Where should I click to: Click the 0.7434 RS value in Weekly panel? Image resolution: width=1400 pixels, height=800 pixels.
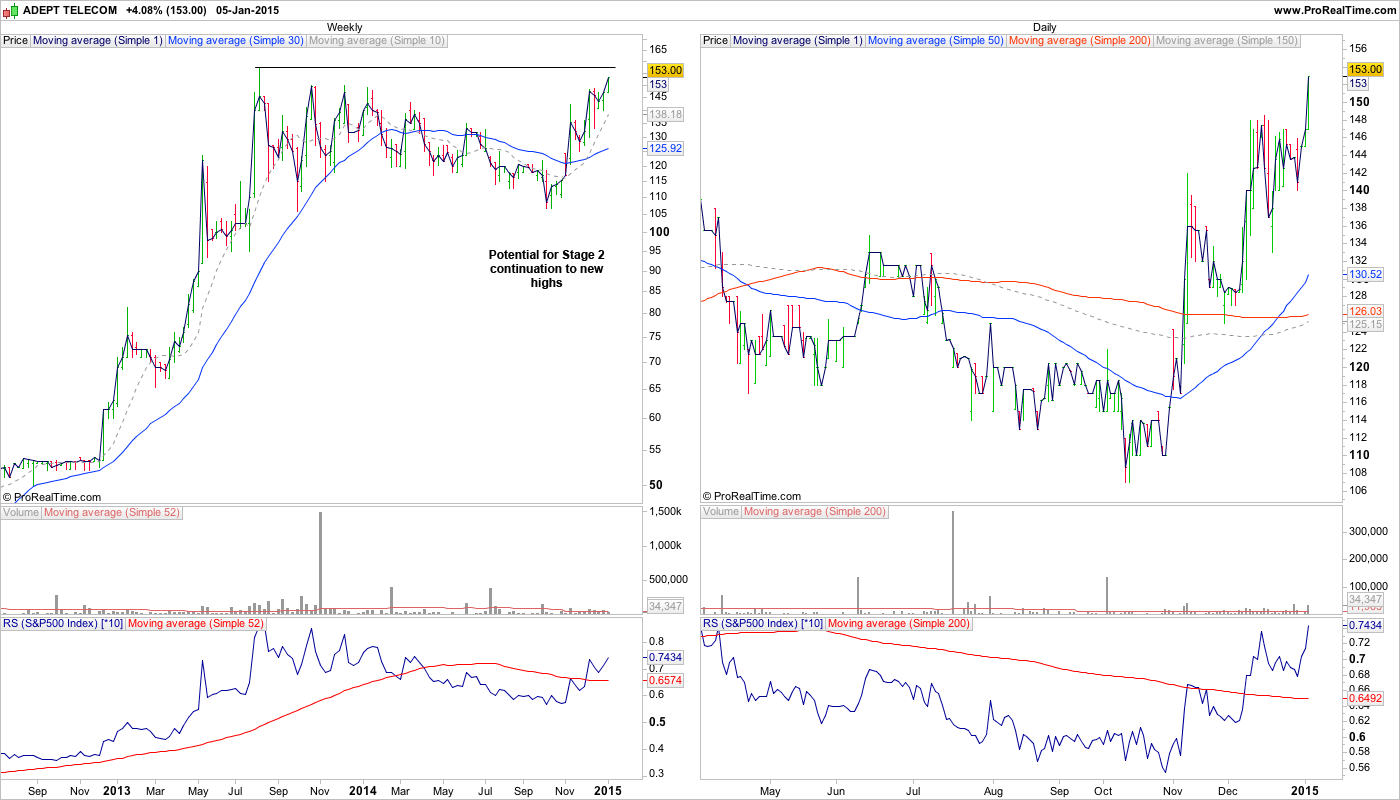pos(665,657)
